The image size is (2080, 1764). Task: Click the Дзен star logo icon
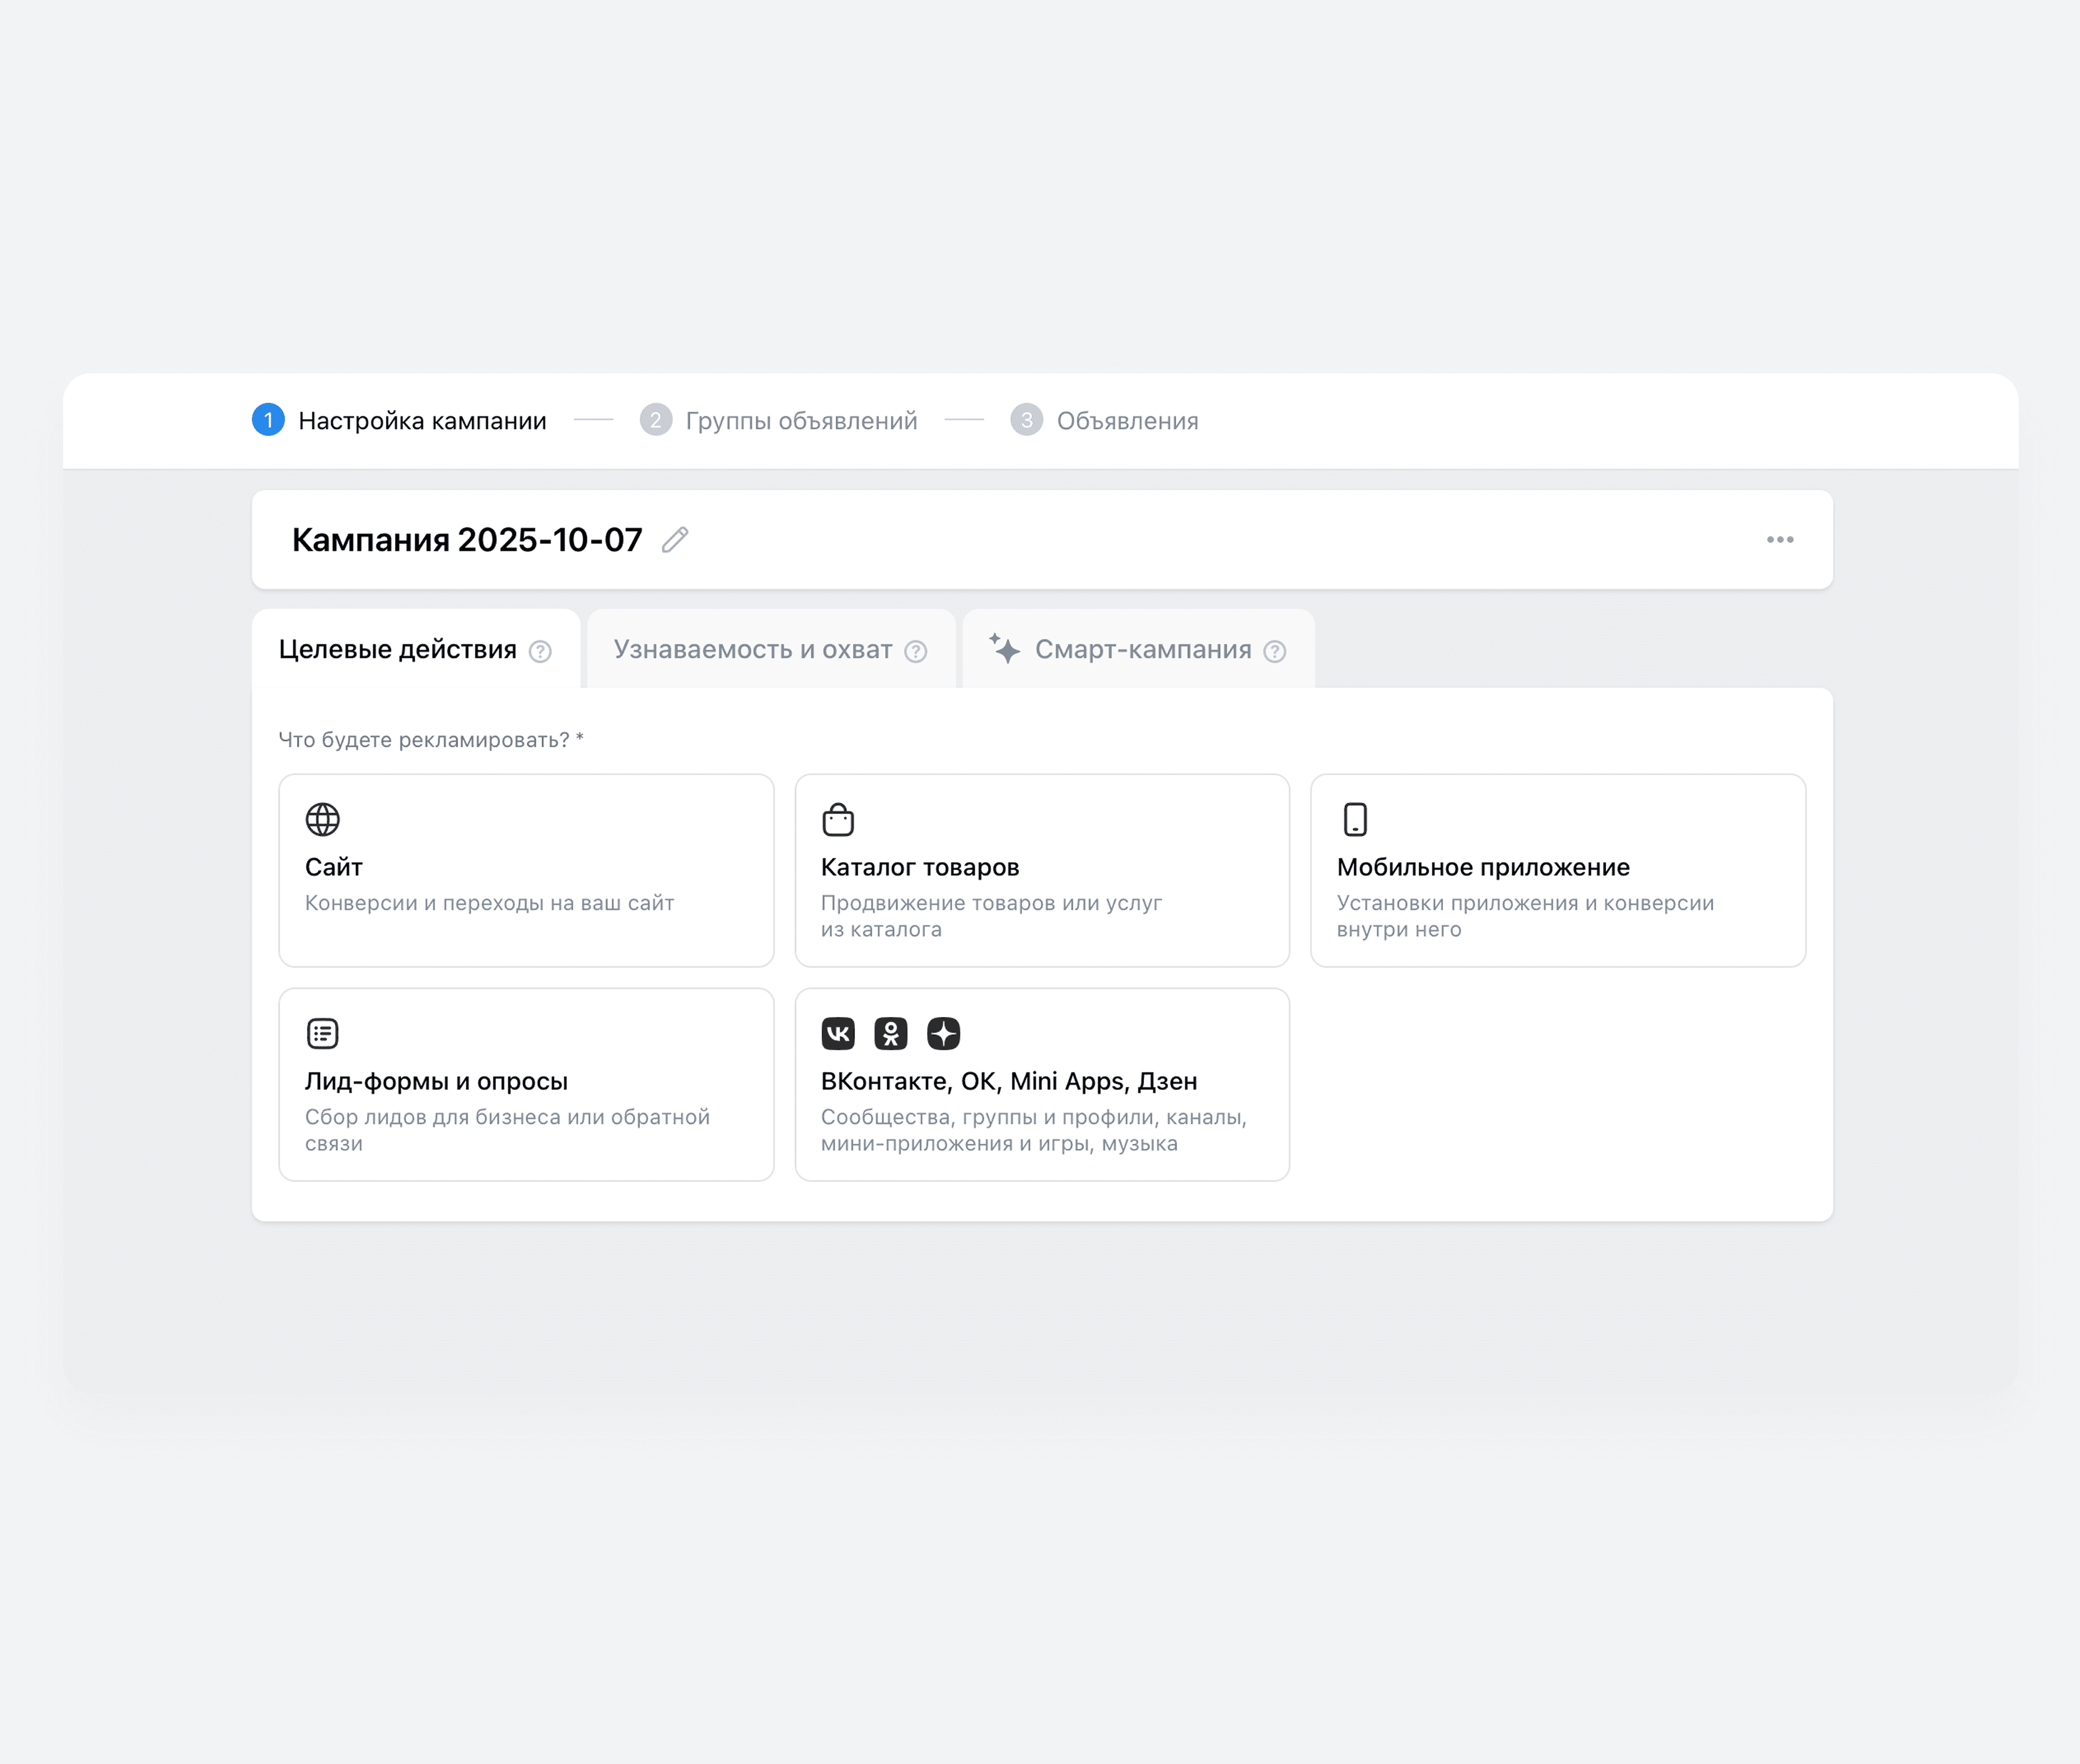coord(943,1033)
